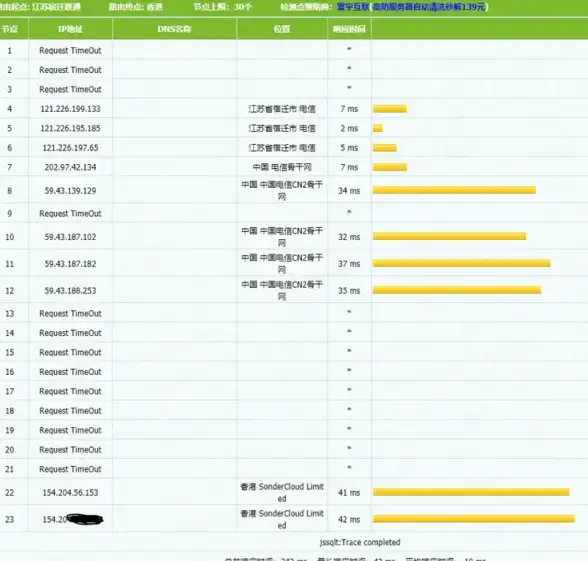Click Request TimeOut in row 14
The height and width of the screenshot is (561, 588).
[70, 333]
